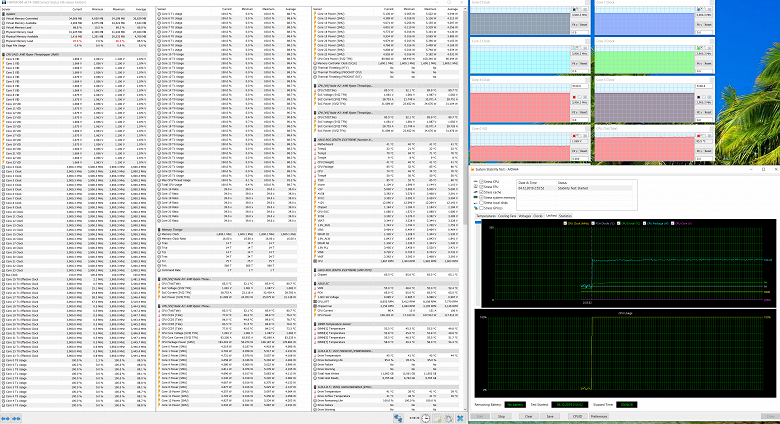Click the Core 0 VID graph red color icon
Viewport: 780px width, 424px height.
click(576, 137)
